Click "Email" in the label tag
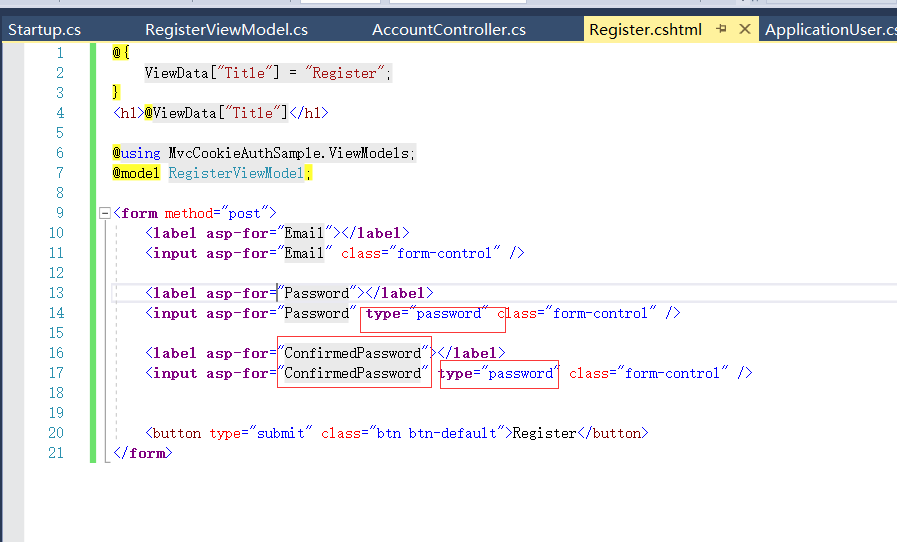897x542 pixels. coord(304,234)
